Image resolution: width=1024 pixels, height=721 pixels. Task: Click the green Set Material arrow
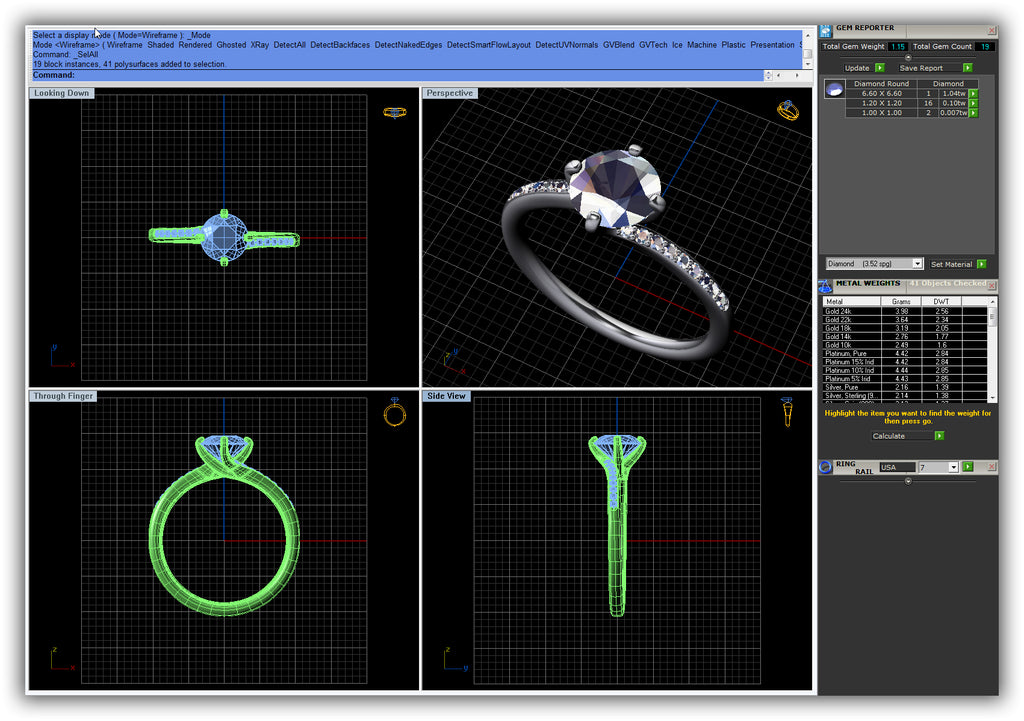pos(982,264)
